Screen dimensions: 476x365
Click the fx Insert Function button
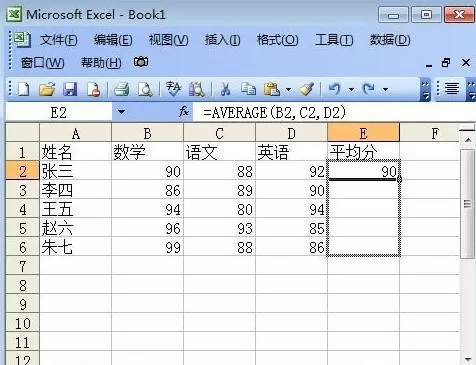point(184,112)
